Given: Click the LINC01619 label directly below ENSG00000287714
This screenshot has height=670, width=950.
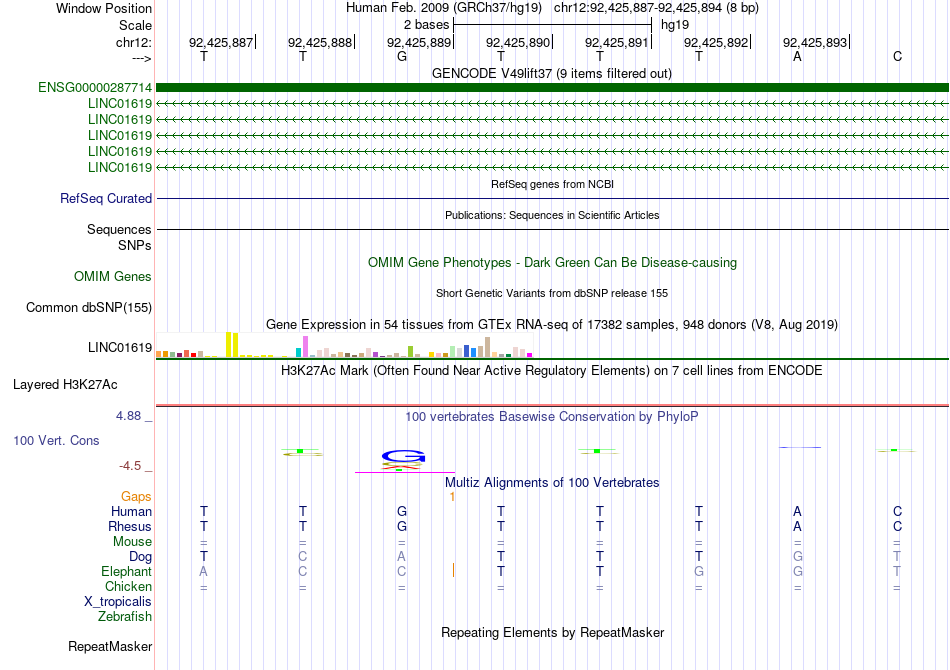Looking at the screenshot, I should tap(120, 104).
